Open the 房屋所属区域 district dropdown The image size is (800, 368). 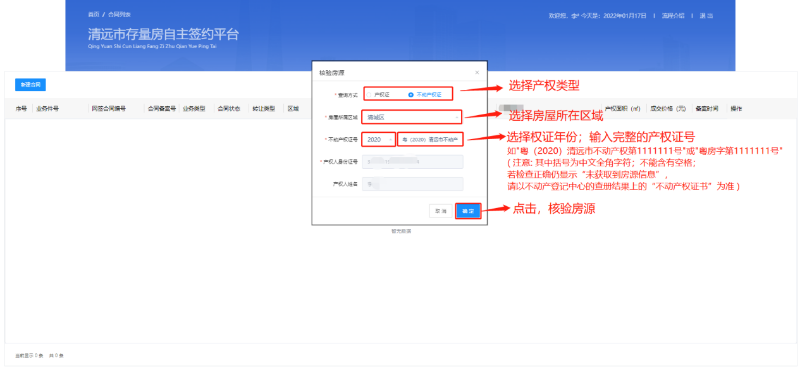[x=411, y=117]
